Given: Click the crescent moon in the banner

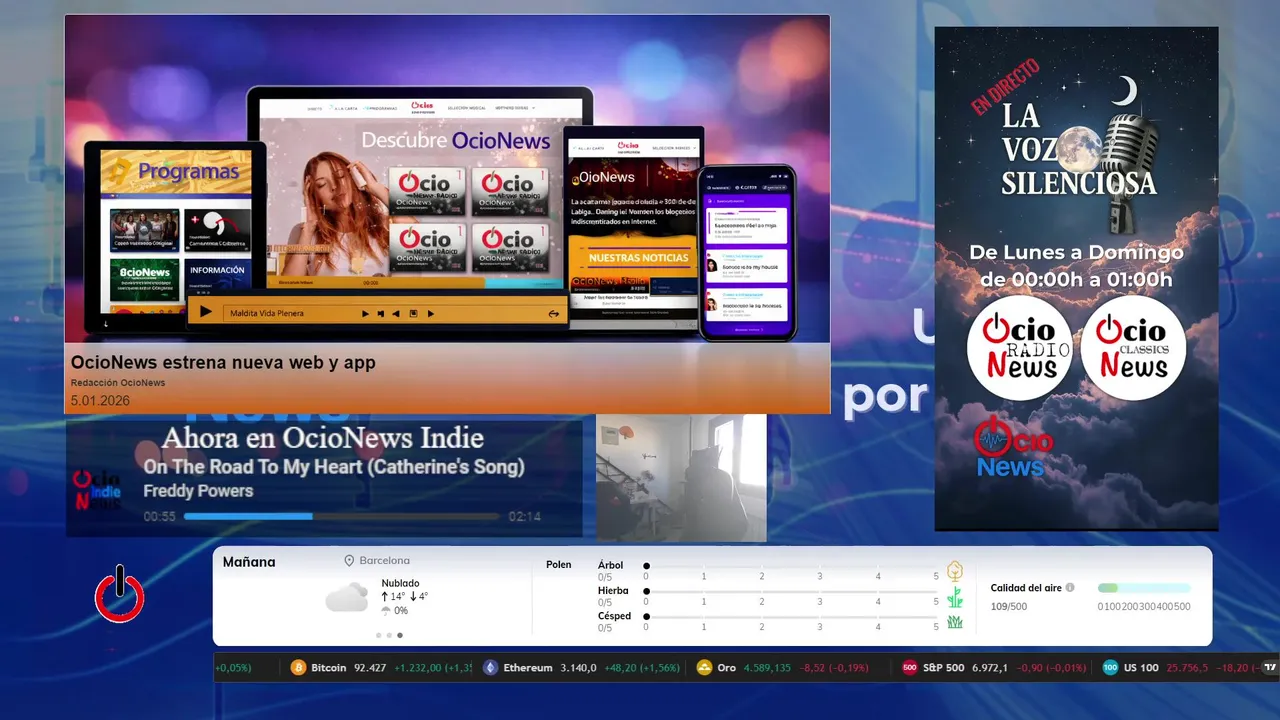Looking at the screenshot, I should click(x=1126, y=91).
